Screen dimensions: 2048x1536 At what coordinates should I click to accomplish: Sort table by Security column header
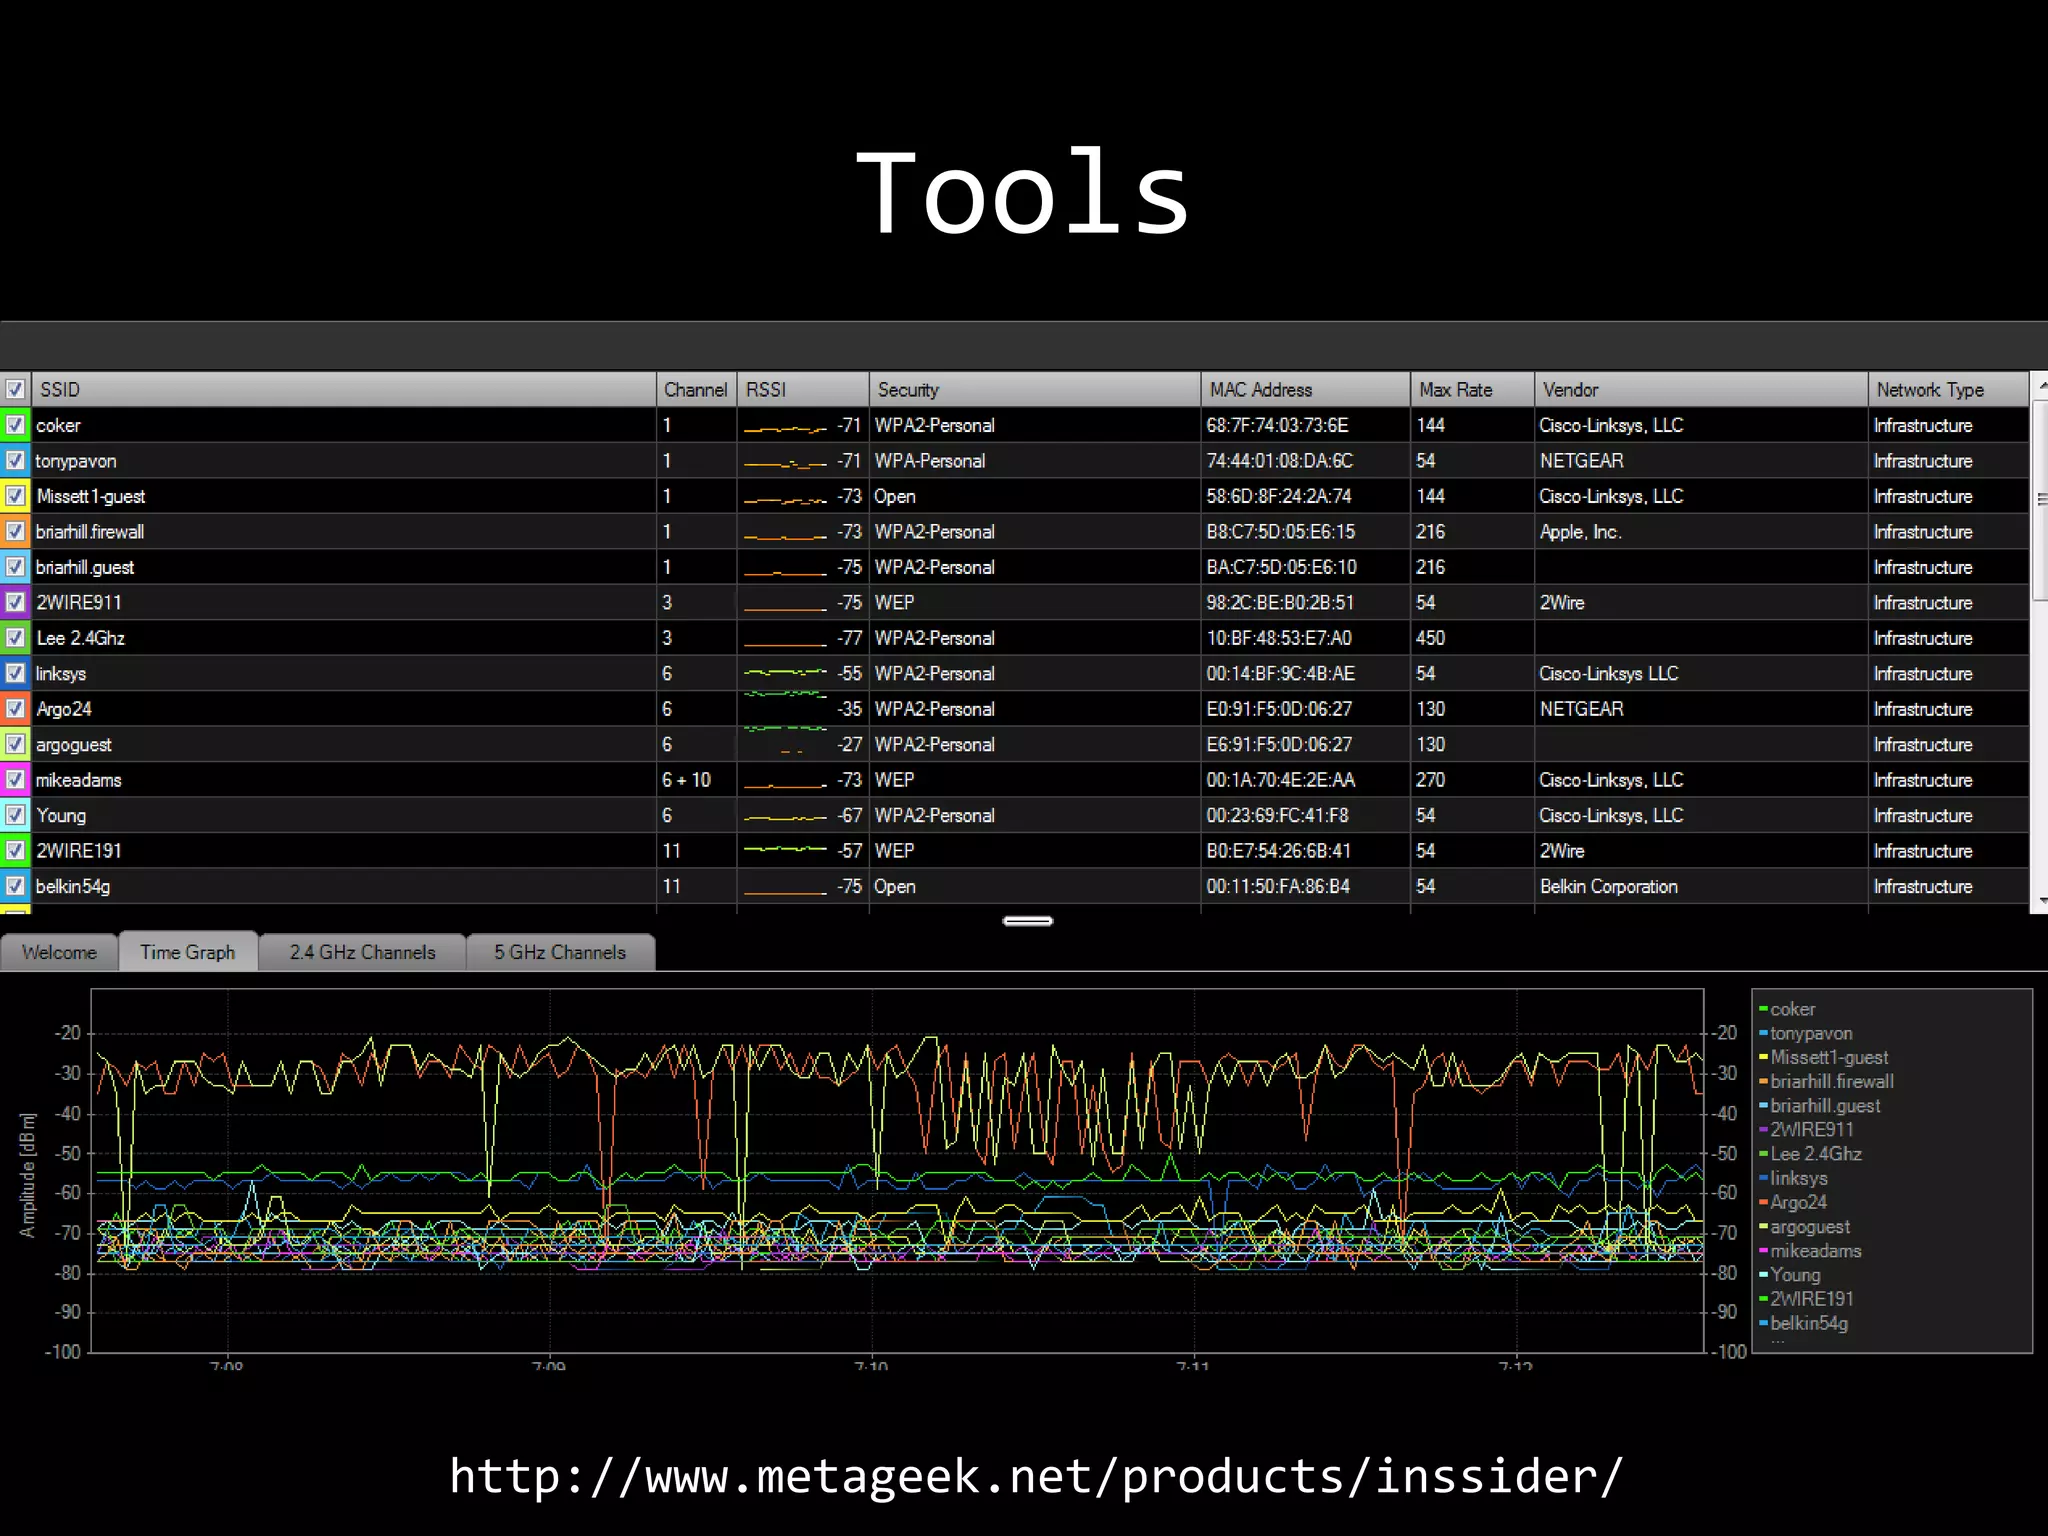coord(1035,389)
